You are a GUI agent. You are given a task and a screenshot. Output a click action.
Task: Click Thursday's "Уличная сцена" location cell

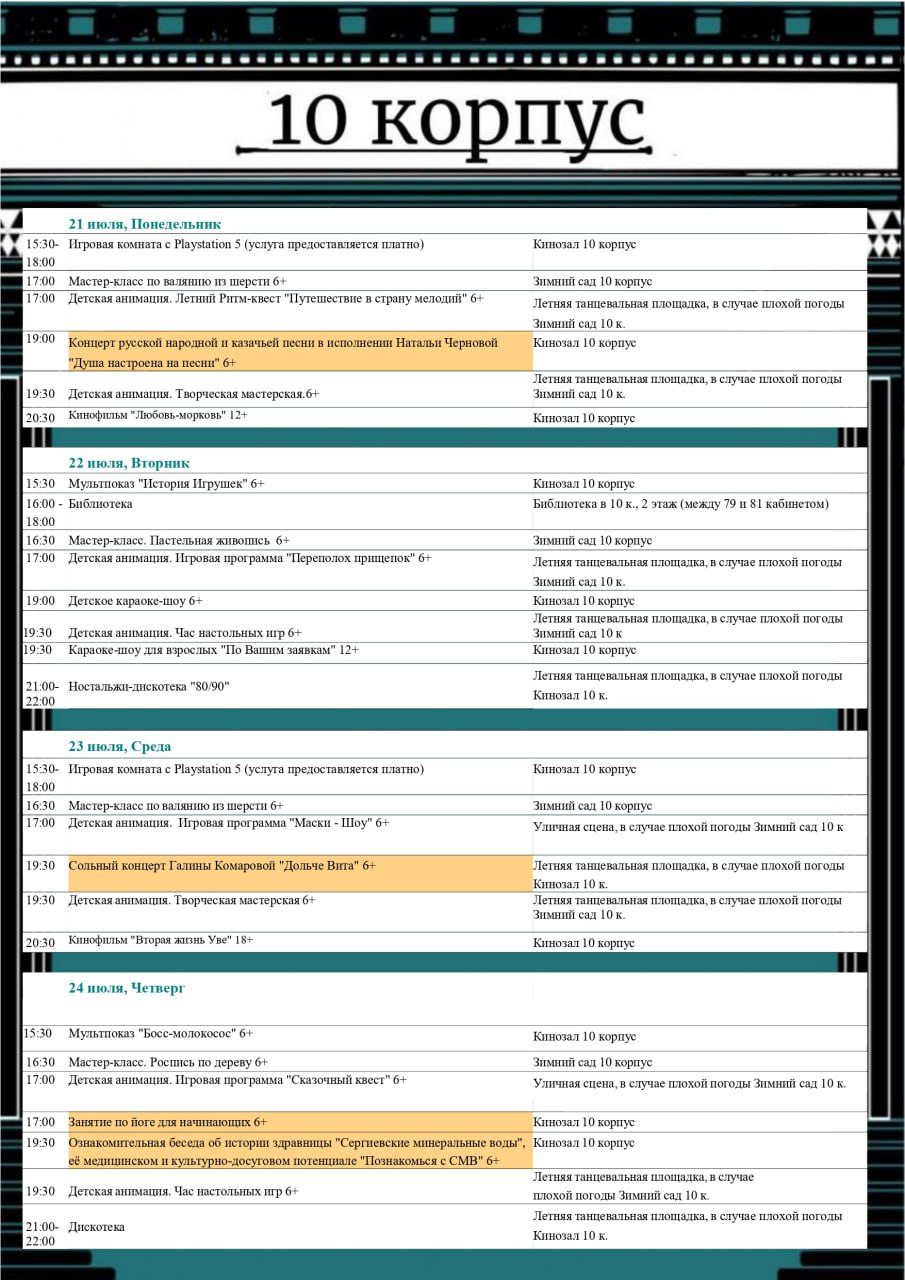pos(690,1083)
